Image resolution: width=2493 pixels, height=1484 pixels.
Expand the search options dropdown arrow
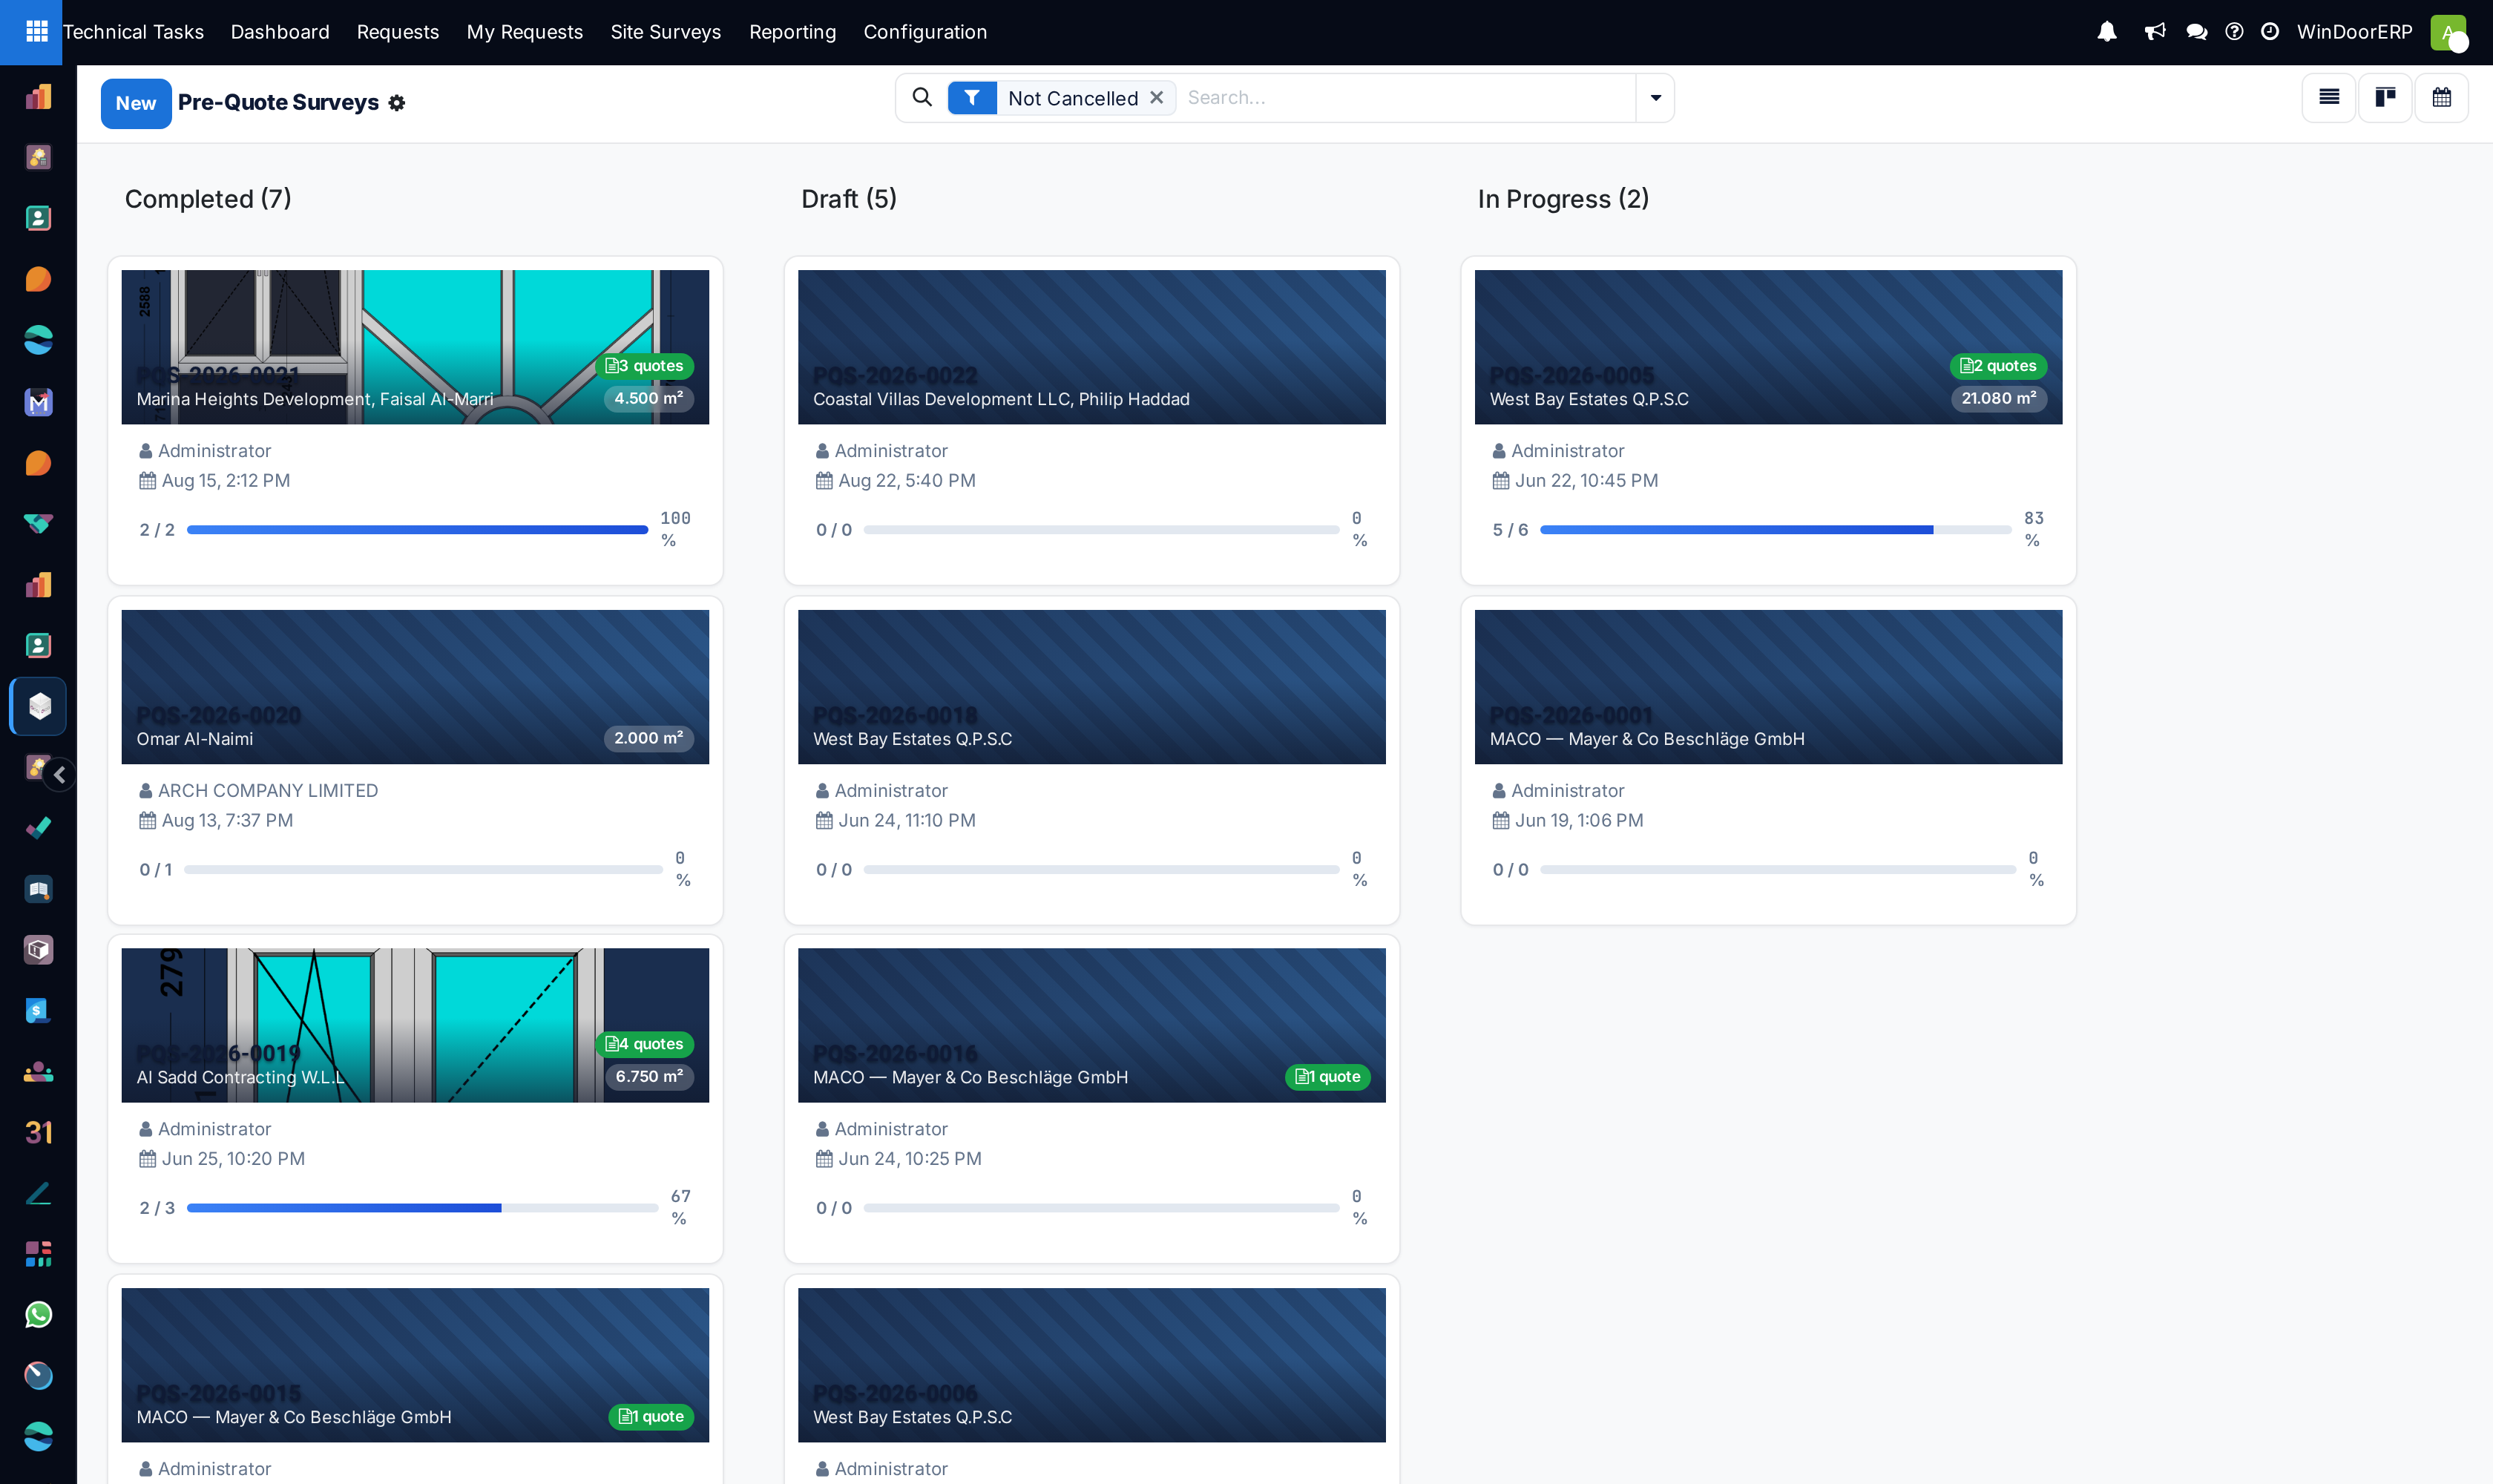click(1655, 98)
